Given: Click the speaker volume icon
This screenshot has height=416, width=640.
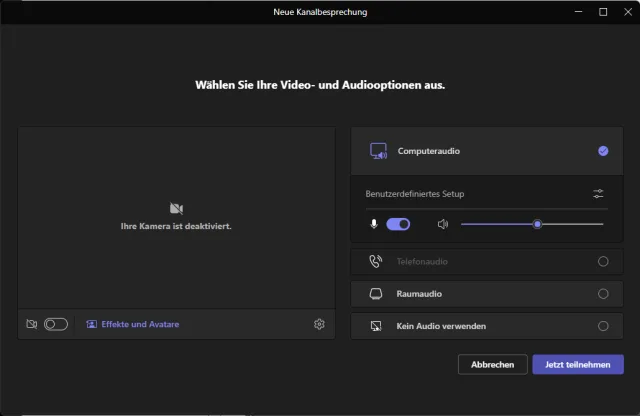Looking at the screenshot, I should click(x=443, y=224).
